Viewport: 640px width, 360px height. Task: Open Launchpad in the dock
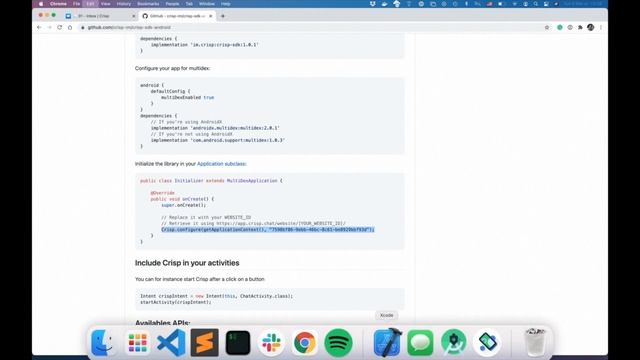click(x=138, y=342)
